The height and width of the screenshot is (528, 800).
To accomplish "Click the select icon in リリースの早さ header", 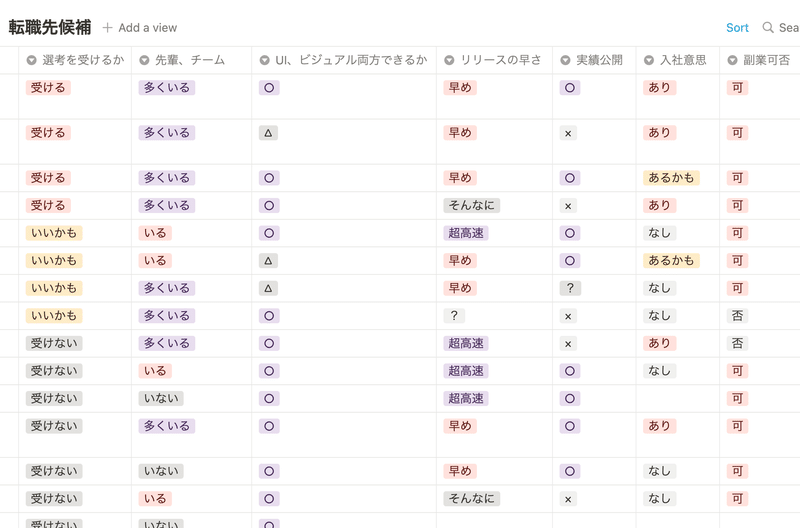I will [449, 60].
